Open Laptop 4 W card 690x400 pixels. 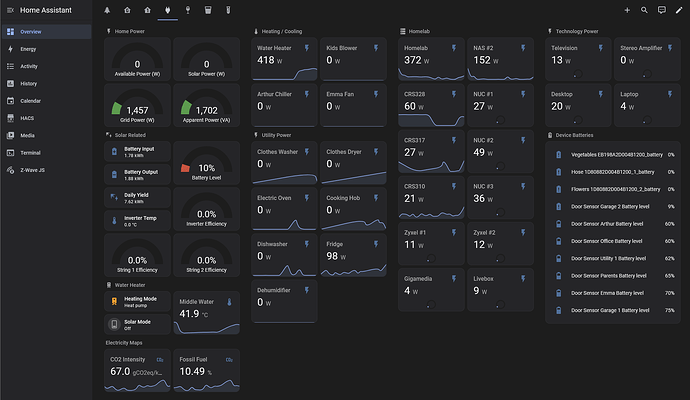coord(647,106)
